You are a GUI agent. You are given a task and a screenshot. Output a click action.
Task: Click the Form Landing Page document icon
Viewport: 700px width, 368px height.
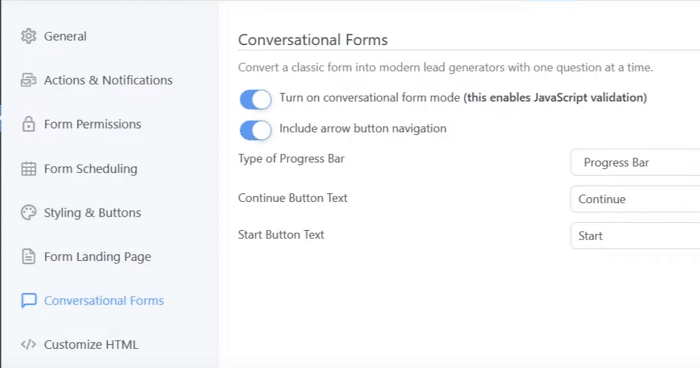tap(29, 257)
